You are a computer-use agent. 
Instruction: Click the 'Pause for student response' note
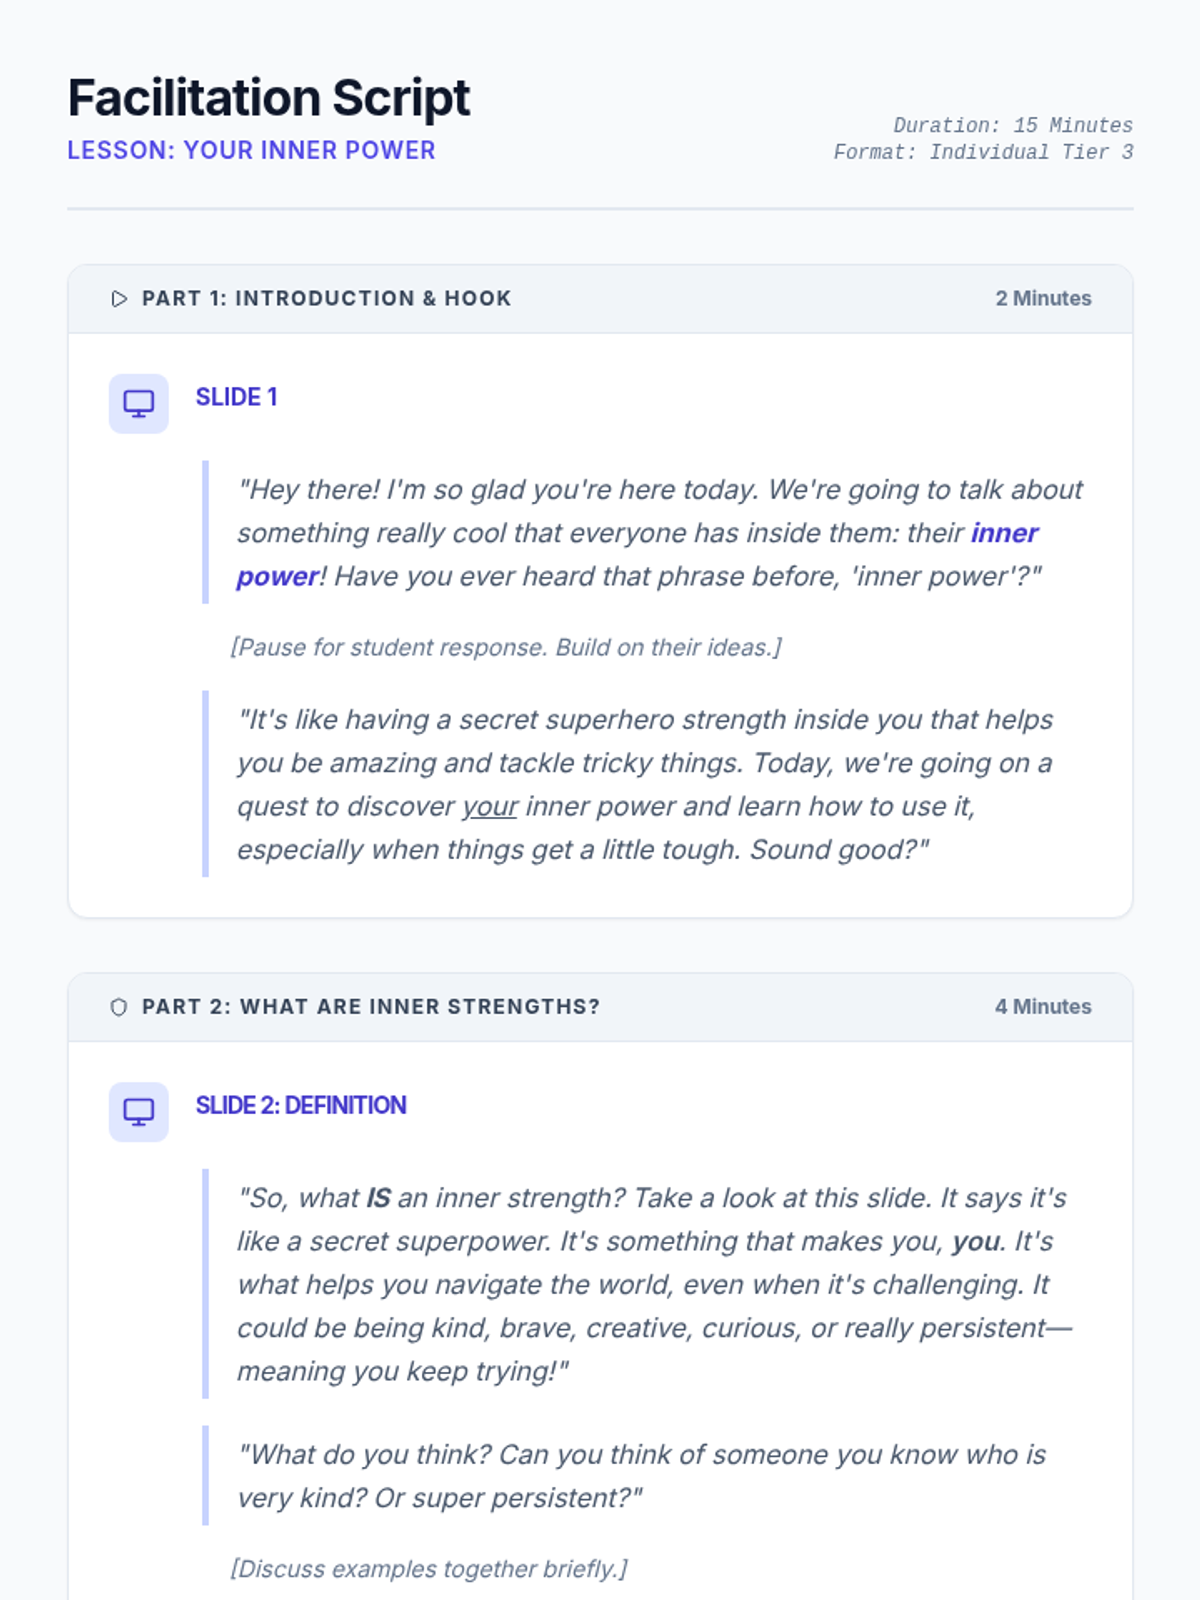coord(506,647)
